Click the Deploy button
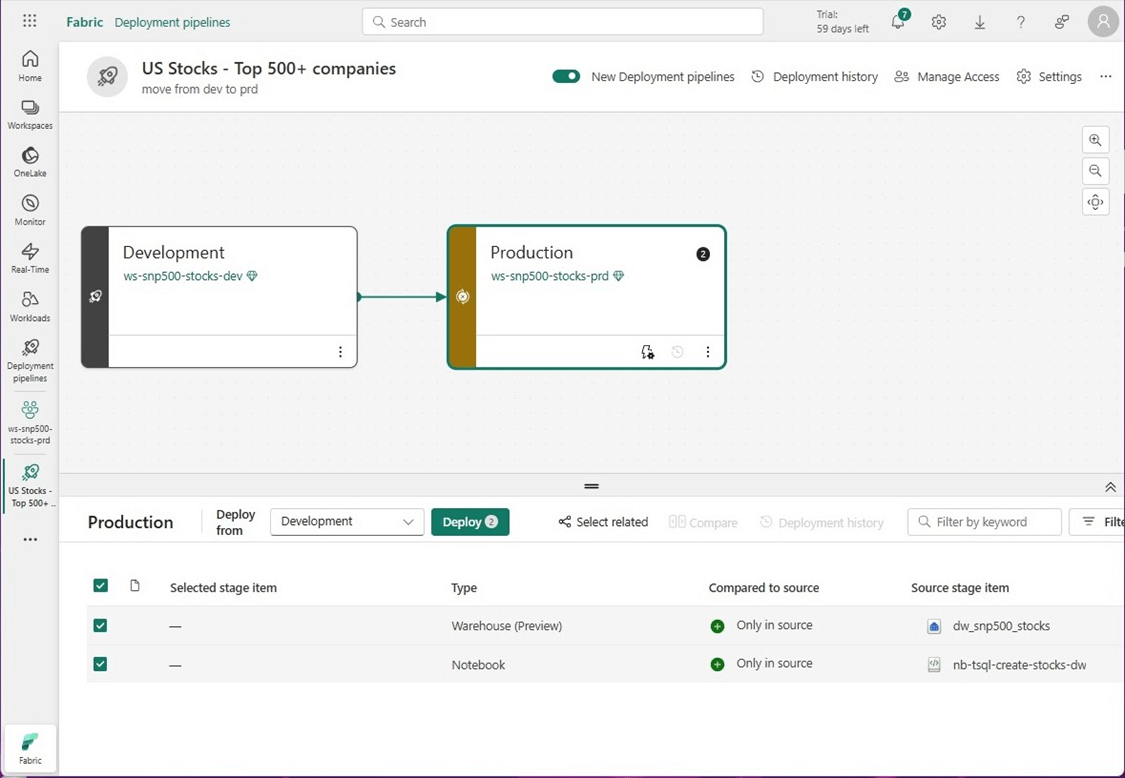 coord(470,522)
